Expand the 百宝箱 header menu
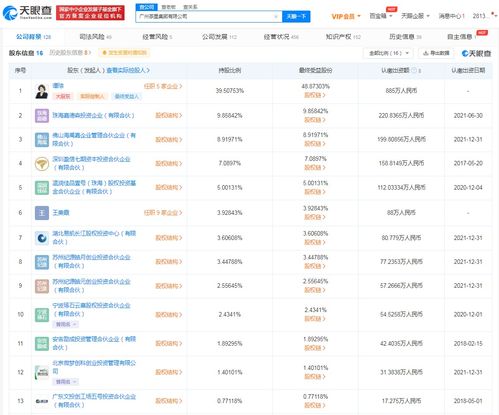This screenshot has height=415, width=499. (x=381, y=16)
